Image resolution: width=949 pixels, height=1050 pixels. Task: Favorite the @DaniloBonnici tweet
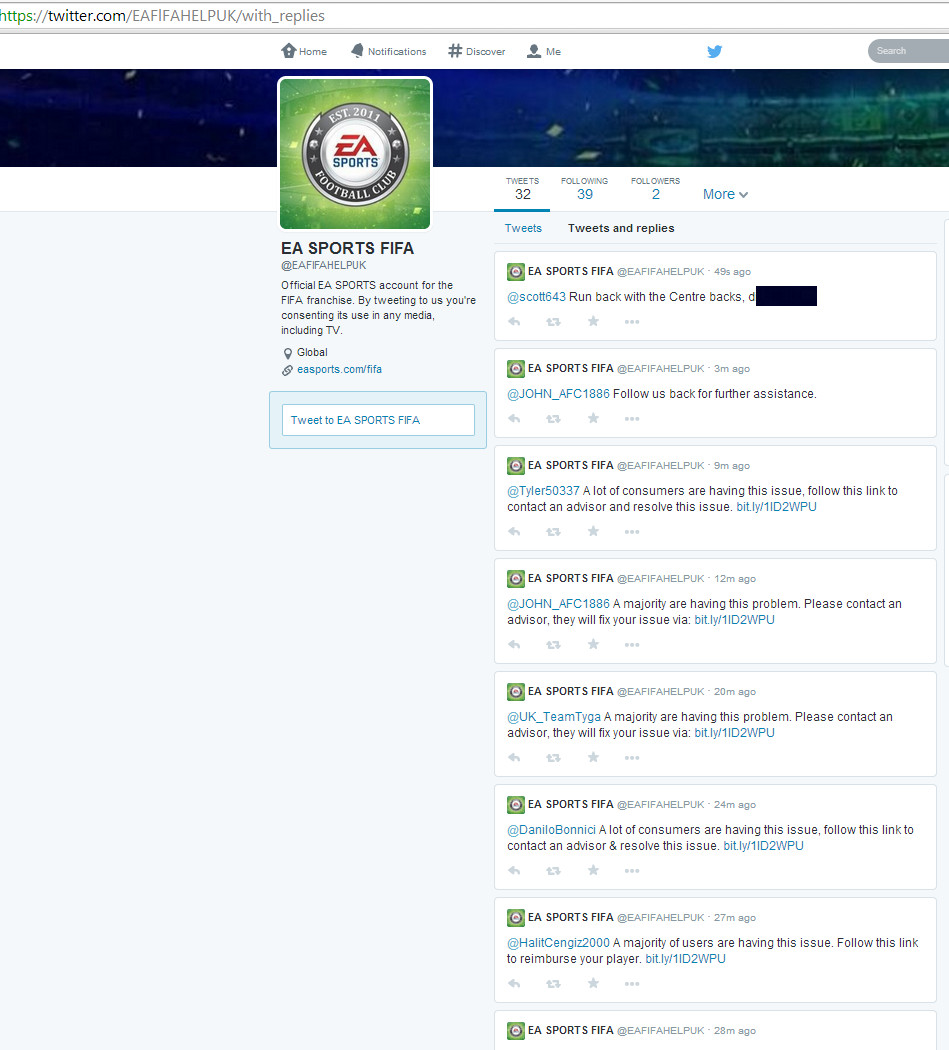click(593, 871)
